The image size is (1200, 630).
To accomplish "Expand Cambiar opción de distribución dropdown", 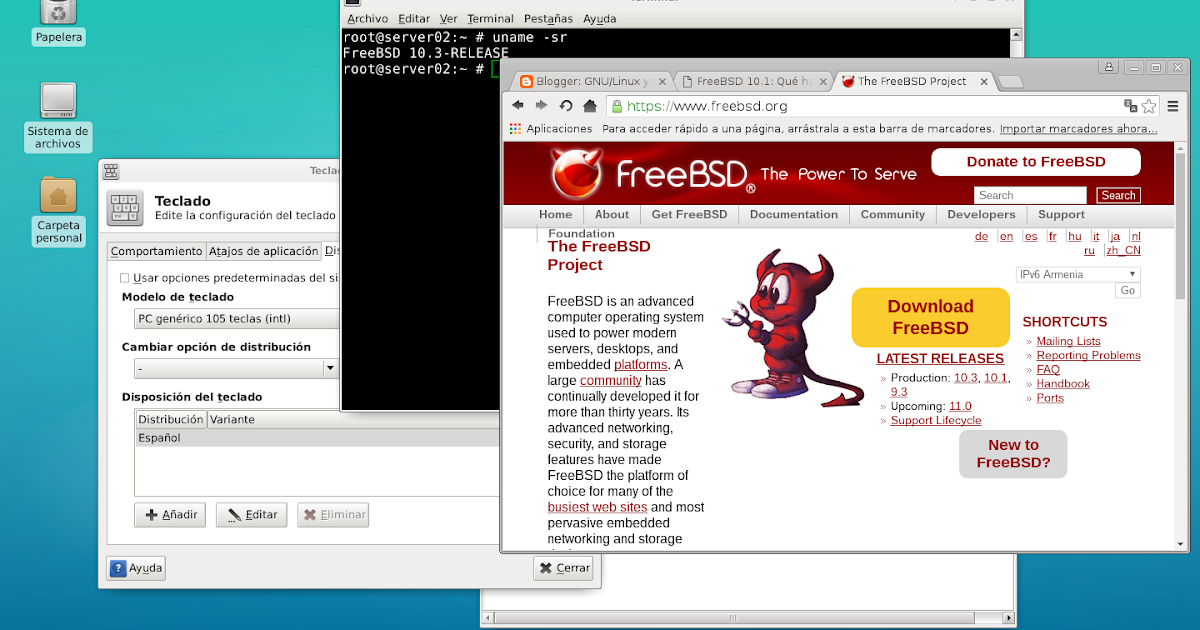I will pos(330,368).
